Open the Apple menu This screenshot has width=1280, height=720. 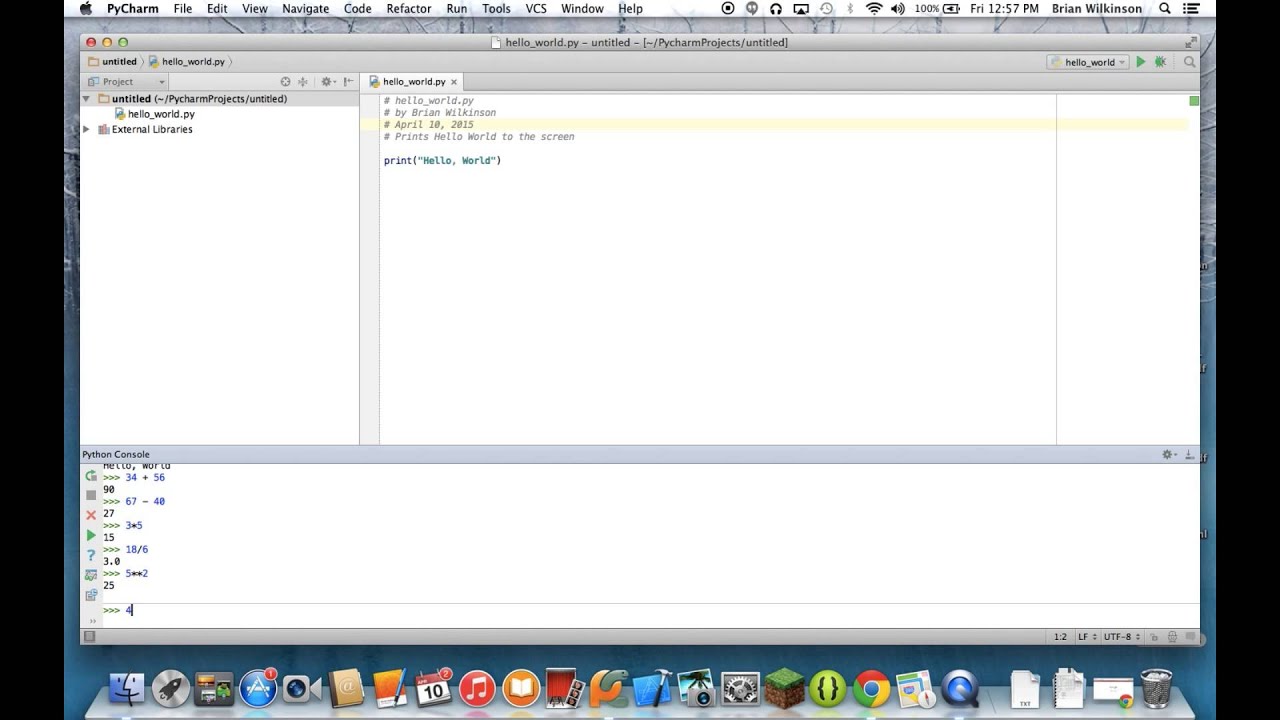(x=85, y=9)
